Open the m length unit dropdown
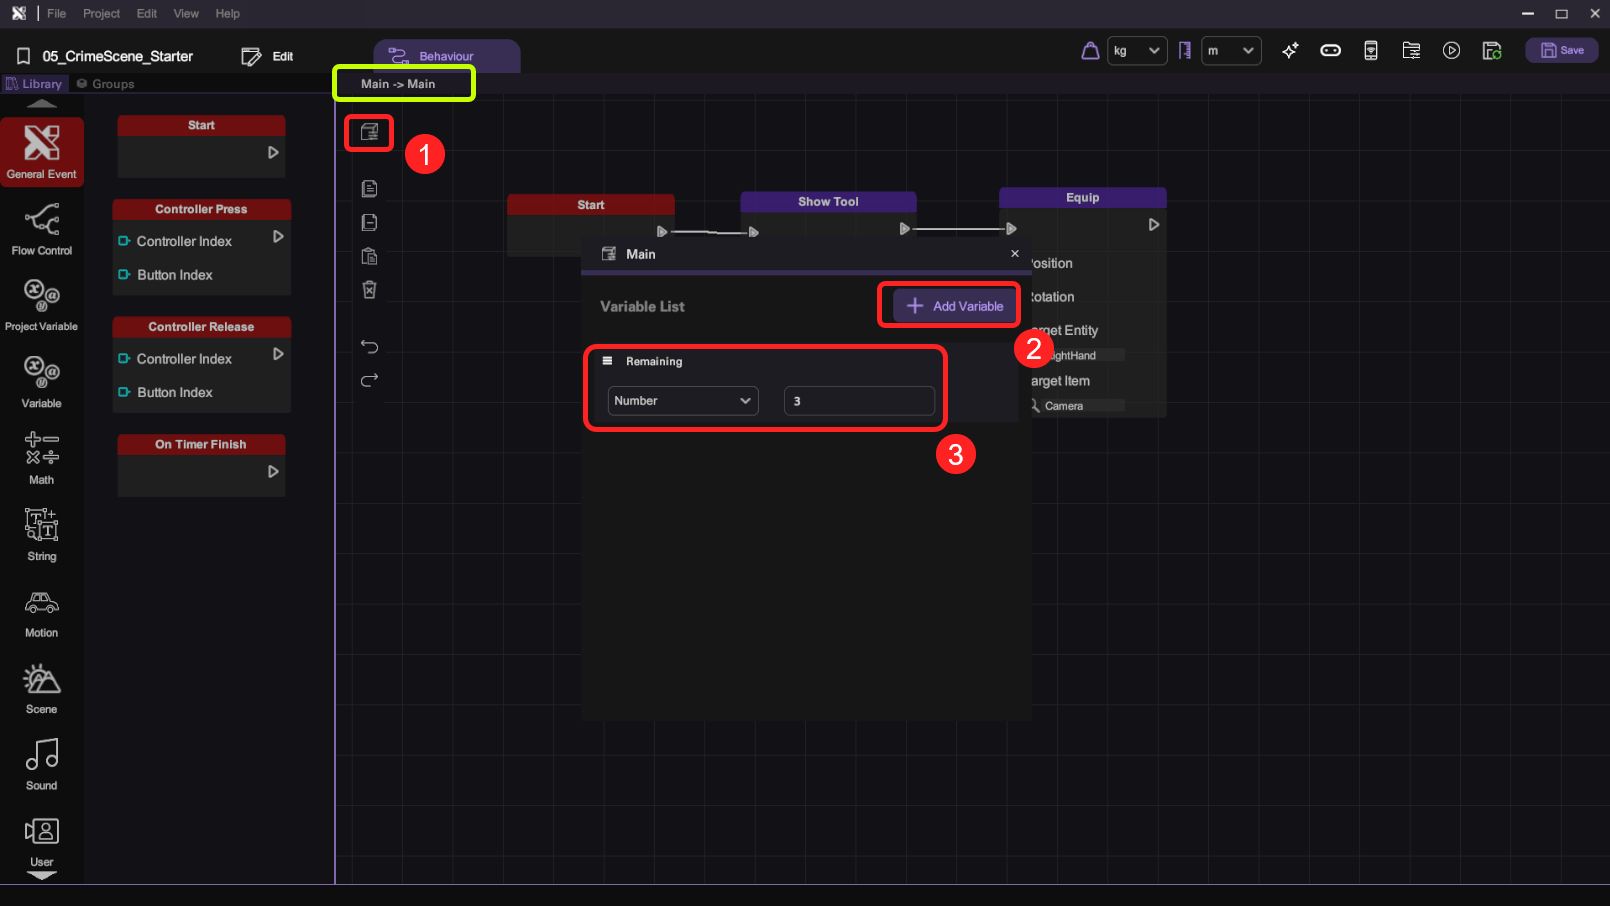 1230,51
